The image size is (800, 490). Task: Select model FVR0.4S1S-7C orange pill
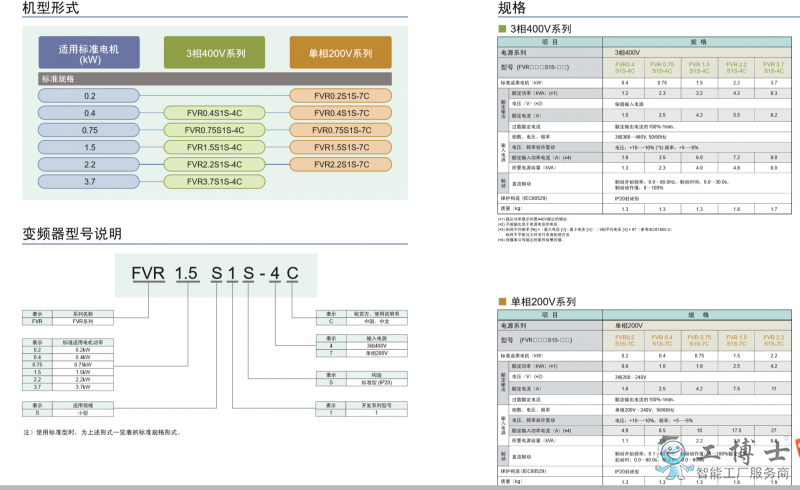click(x=341, y=113)
